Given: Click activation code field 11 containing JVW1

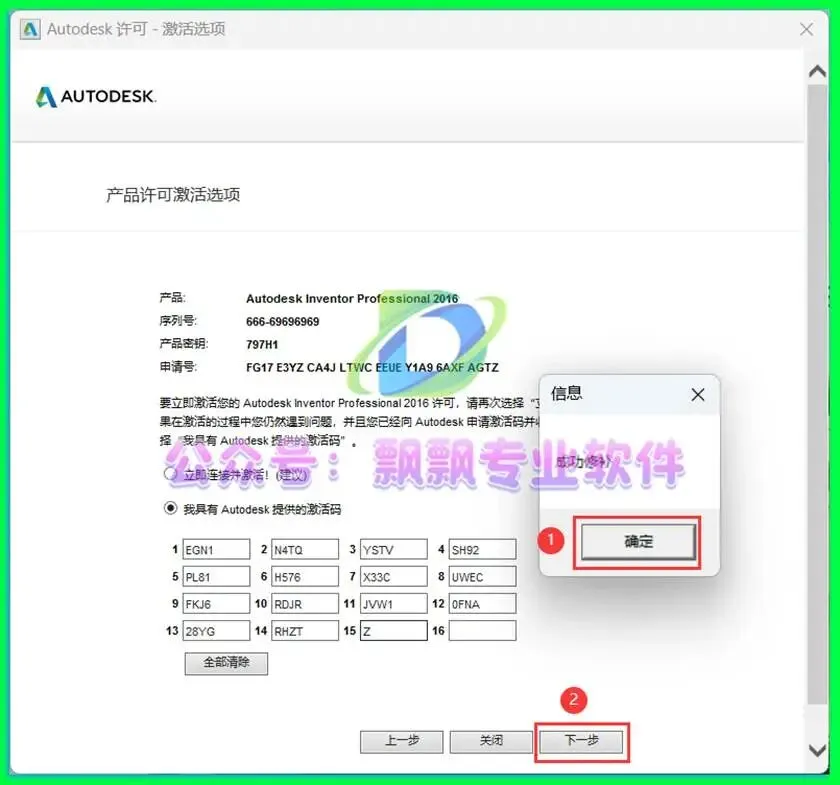Looking at the screenshot, I should pyautogui.click(x=394, y=603).
